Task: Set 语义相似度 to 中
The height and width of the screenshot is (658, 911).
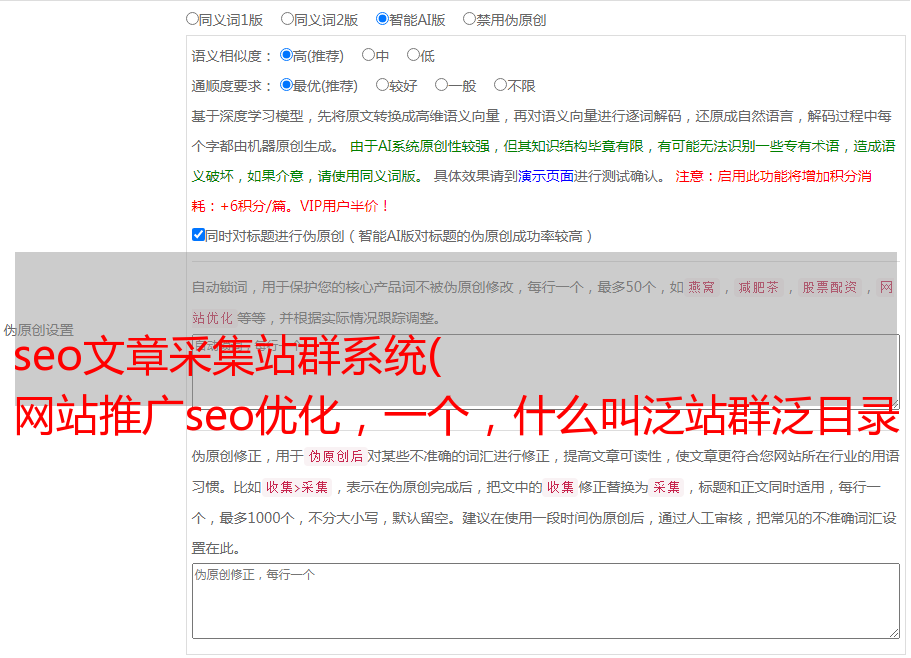Action: [368, 55]
